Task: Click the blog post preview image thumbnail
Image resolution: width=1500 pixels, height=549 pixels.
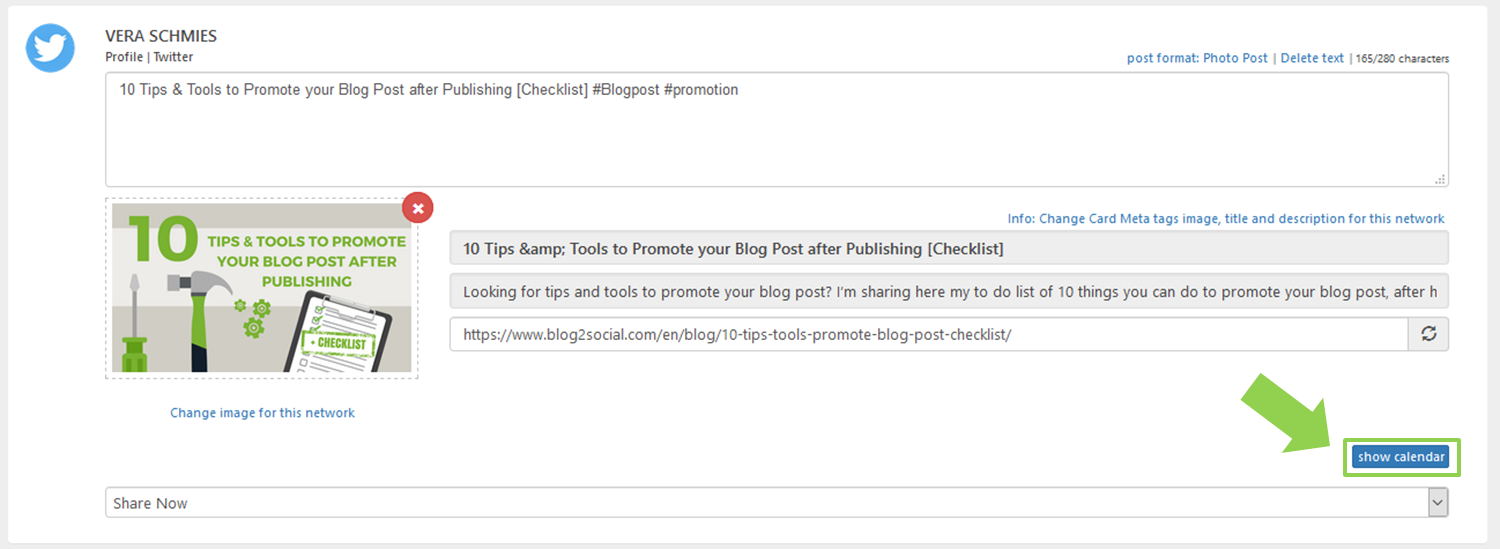Action: [262, 288]
